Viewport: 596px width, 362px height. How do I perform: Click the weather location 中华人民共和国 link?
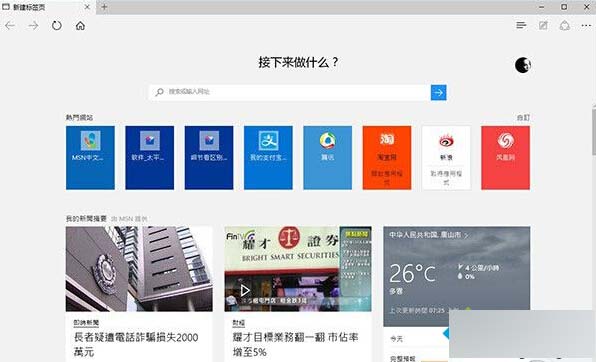[428, 235]
